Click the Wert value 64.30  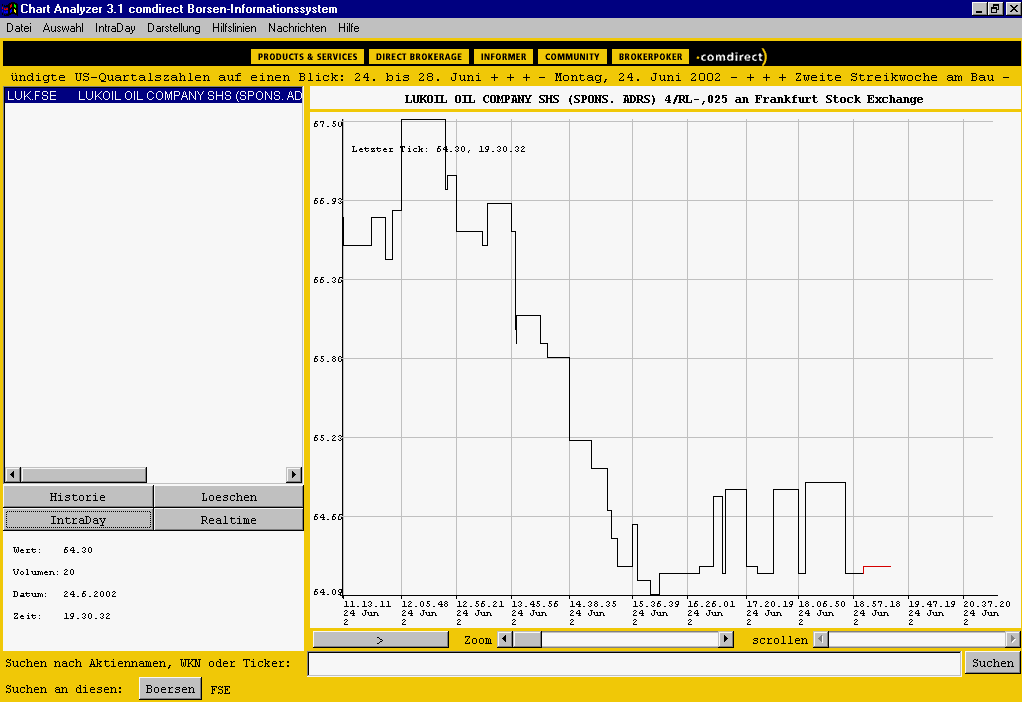click(x=78, y=550)
